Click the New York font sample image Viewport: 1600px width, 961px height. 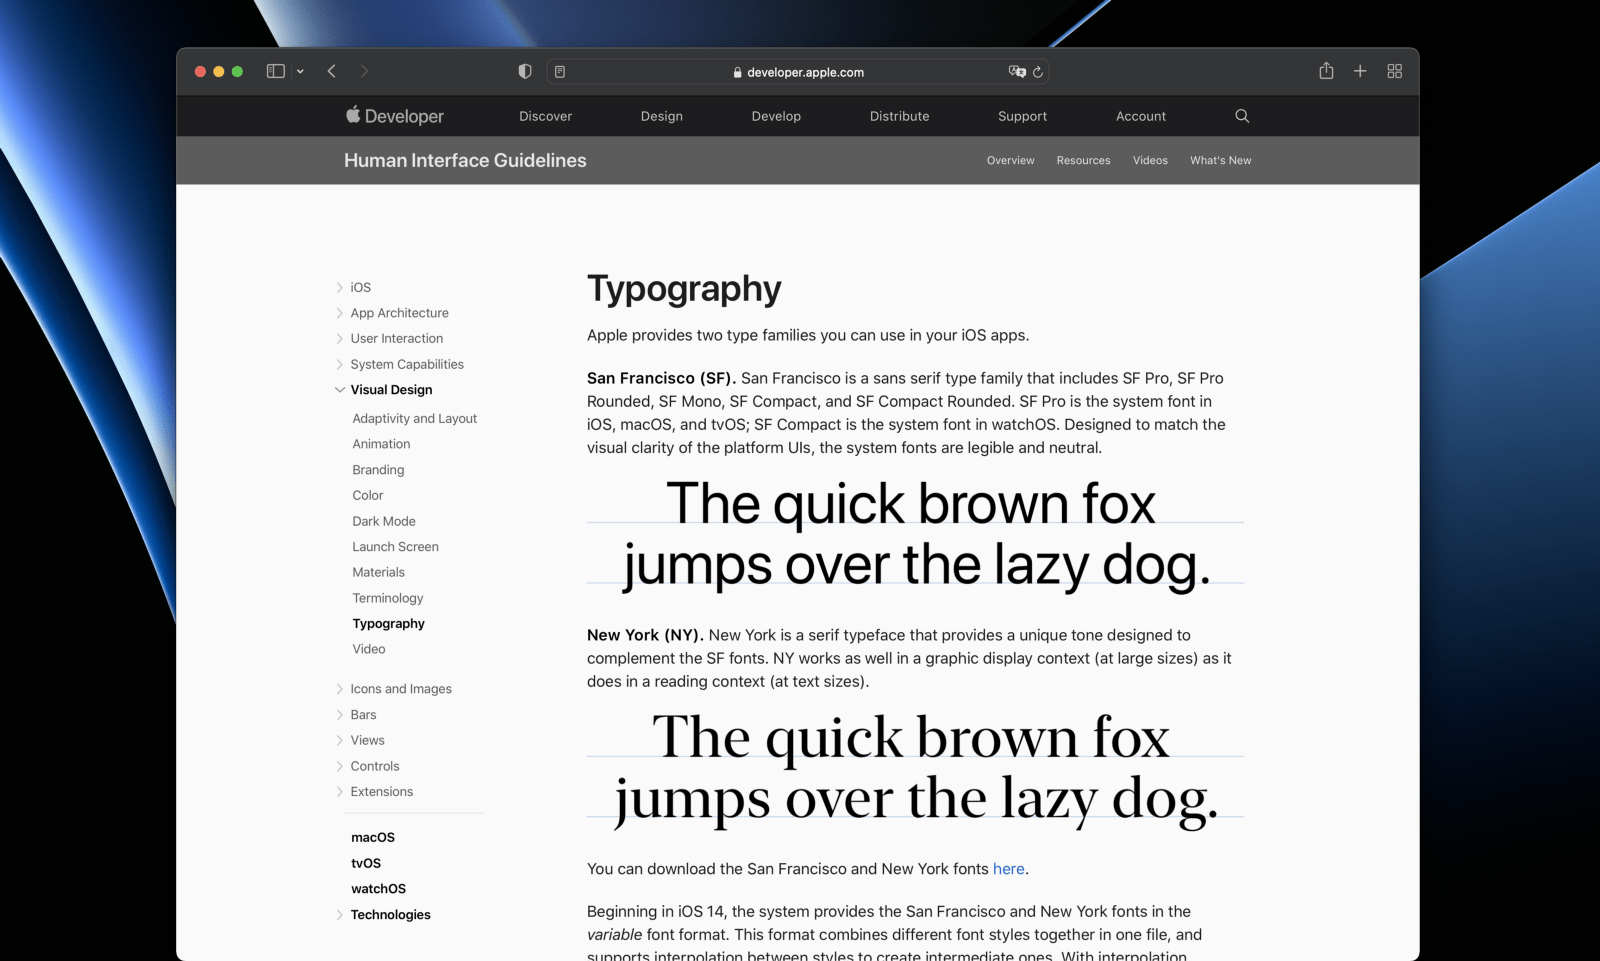point(915,770)
